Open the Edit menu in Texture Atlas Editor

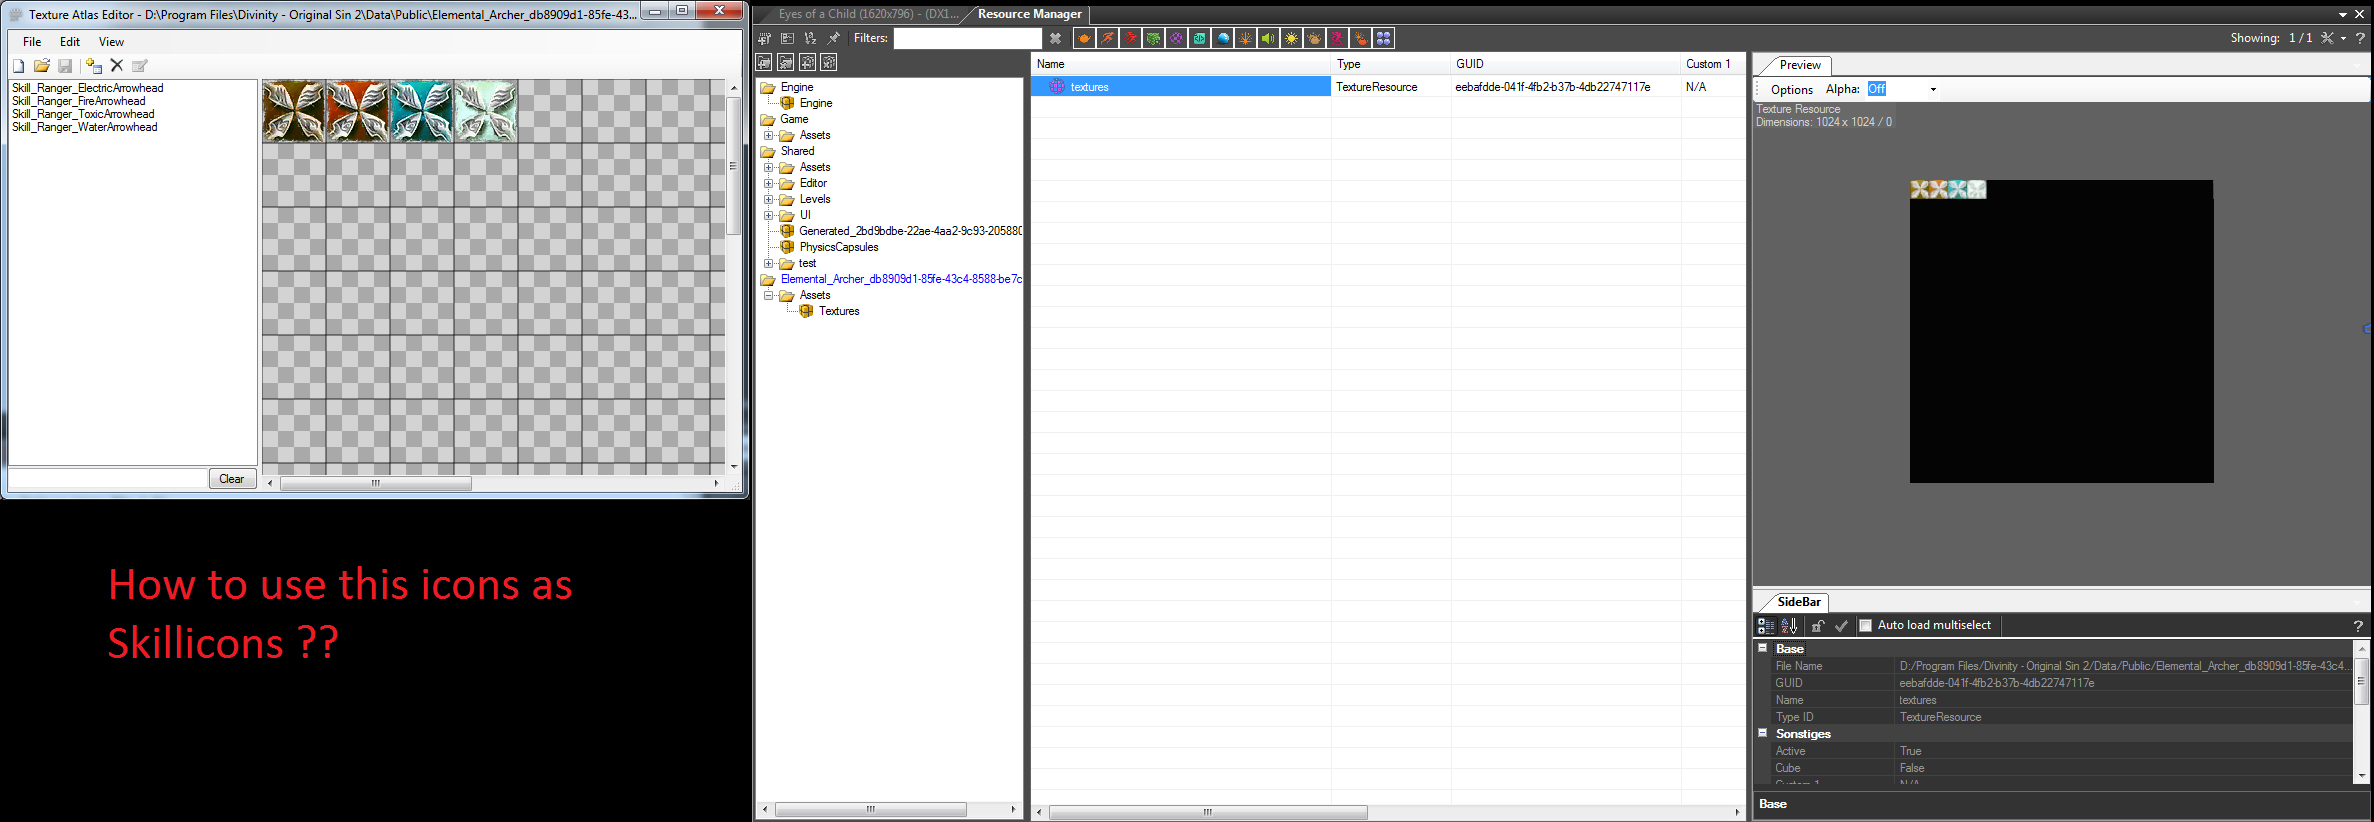click(x=69, y=42)
